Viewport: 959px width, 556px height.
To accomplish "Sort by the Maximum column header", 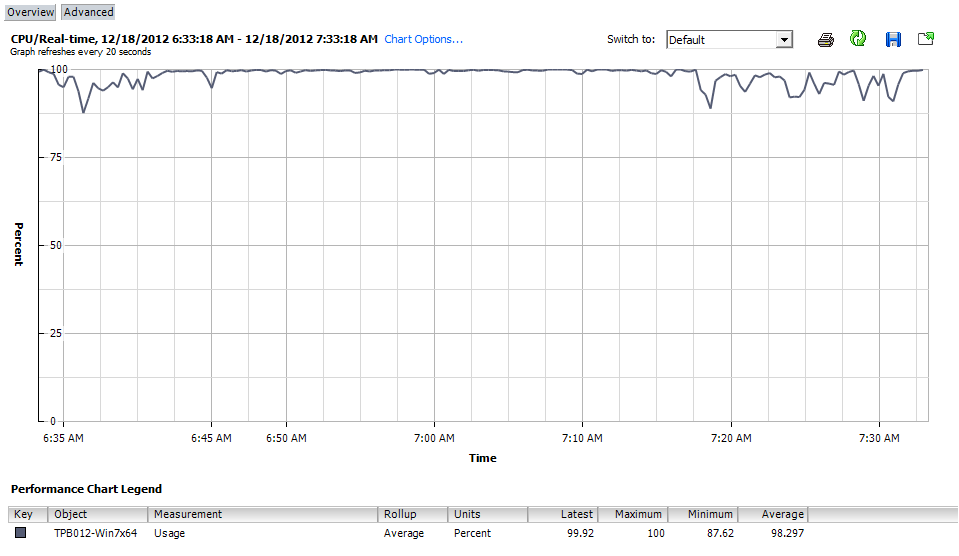I will click(632, 514).
